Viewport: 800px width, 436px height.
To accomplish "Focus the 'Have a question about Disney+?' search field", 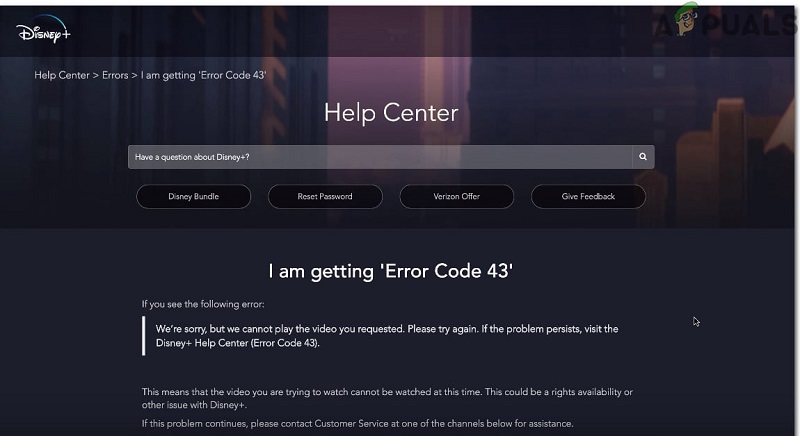I will [x=380, y=157].
